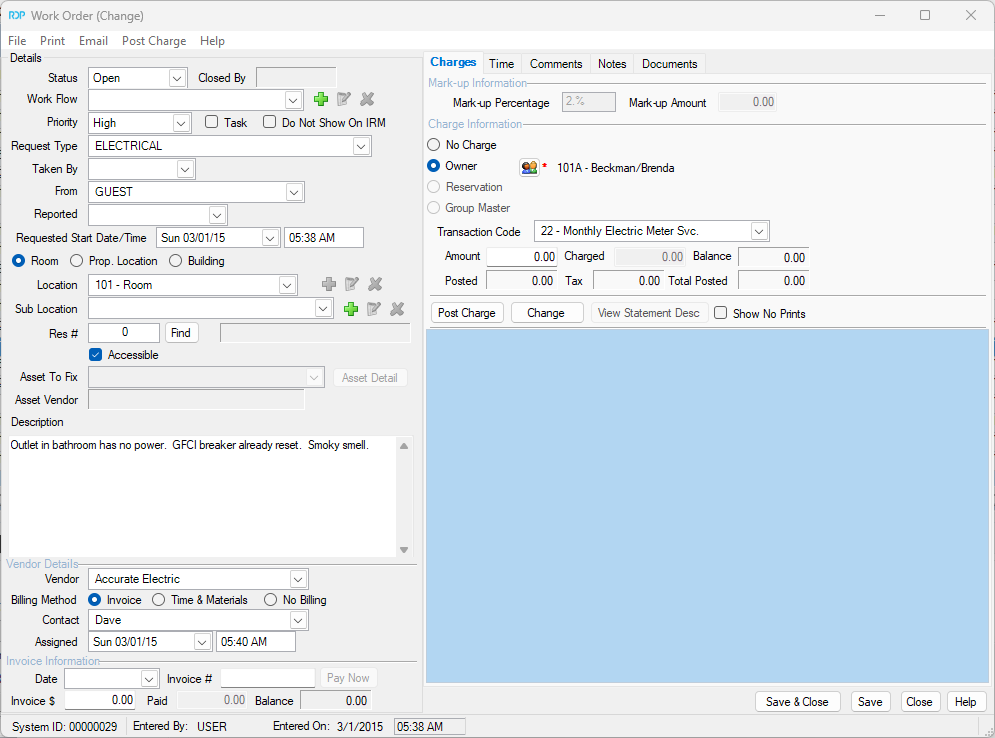Click the Find reservation button
Screen dimensions: 995x738
[181, 333]
